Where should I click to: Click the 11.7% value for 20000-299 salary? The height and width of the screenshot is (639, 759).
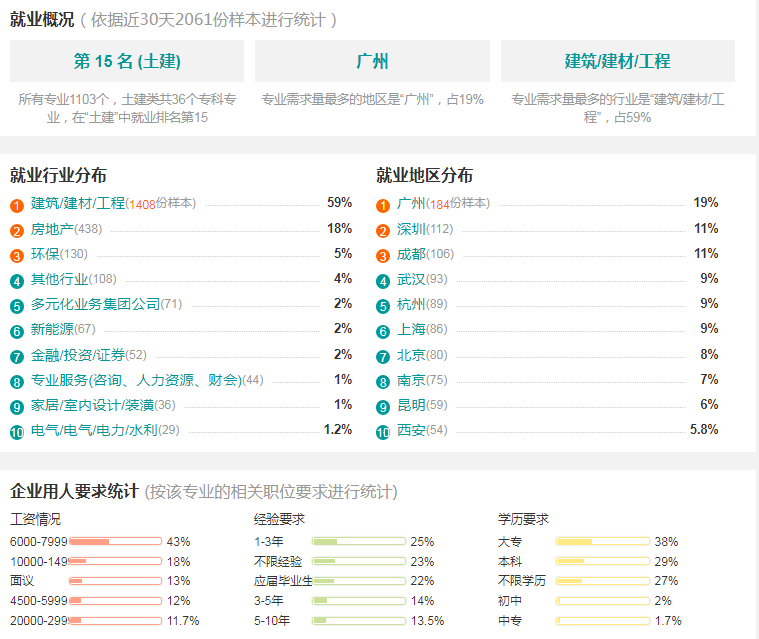(183, 621)
